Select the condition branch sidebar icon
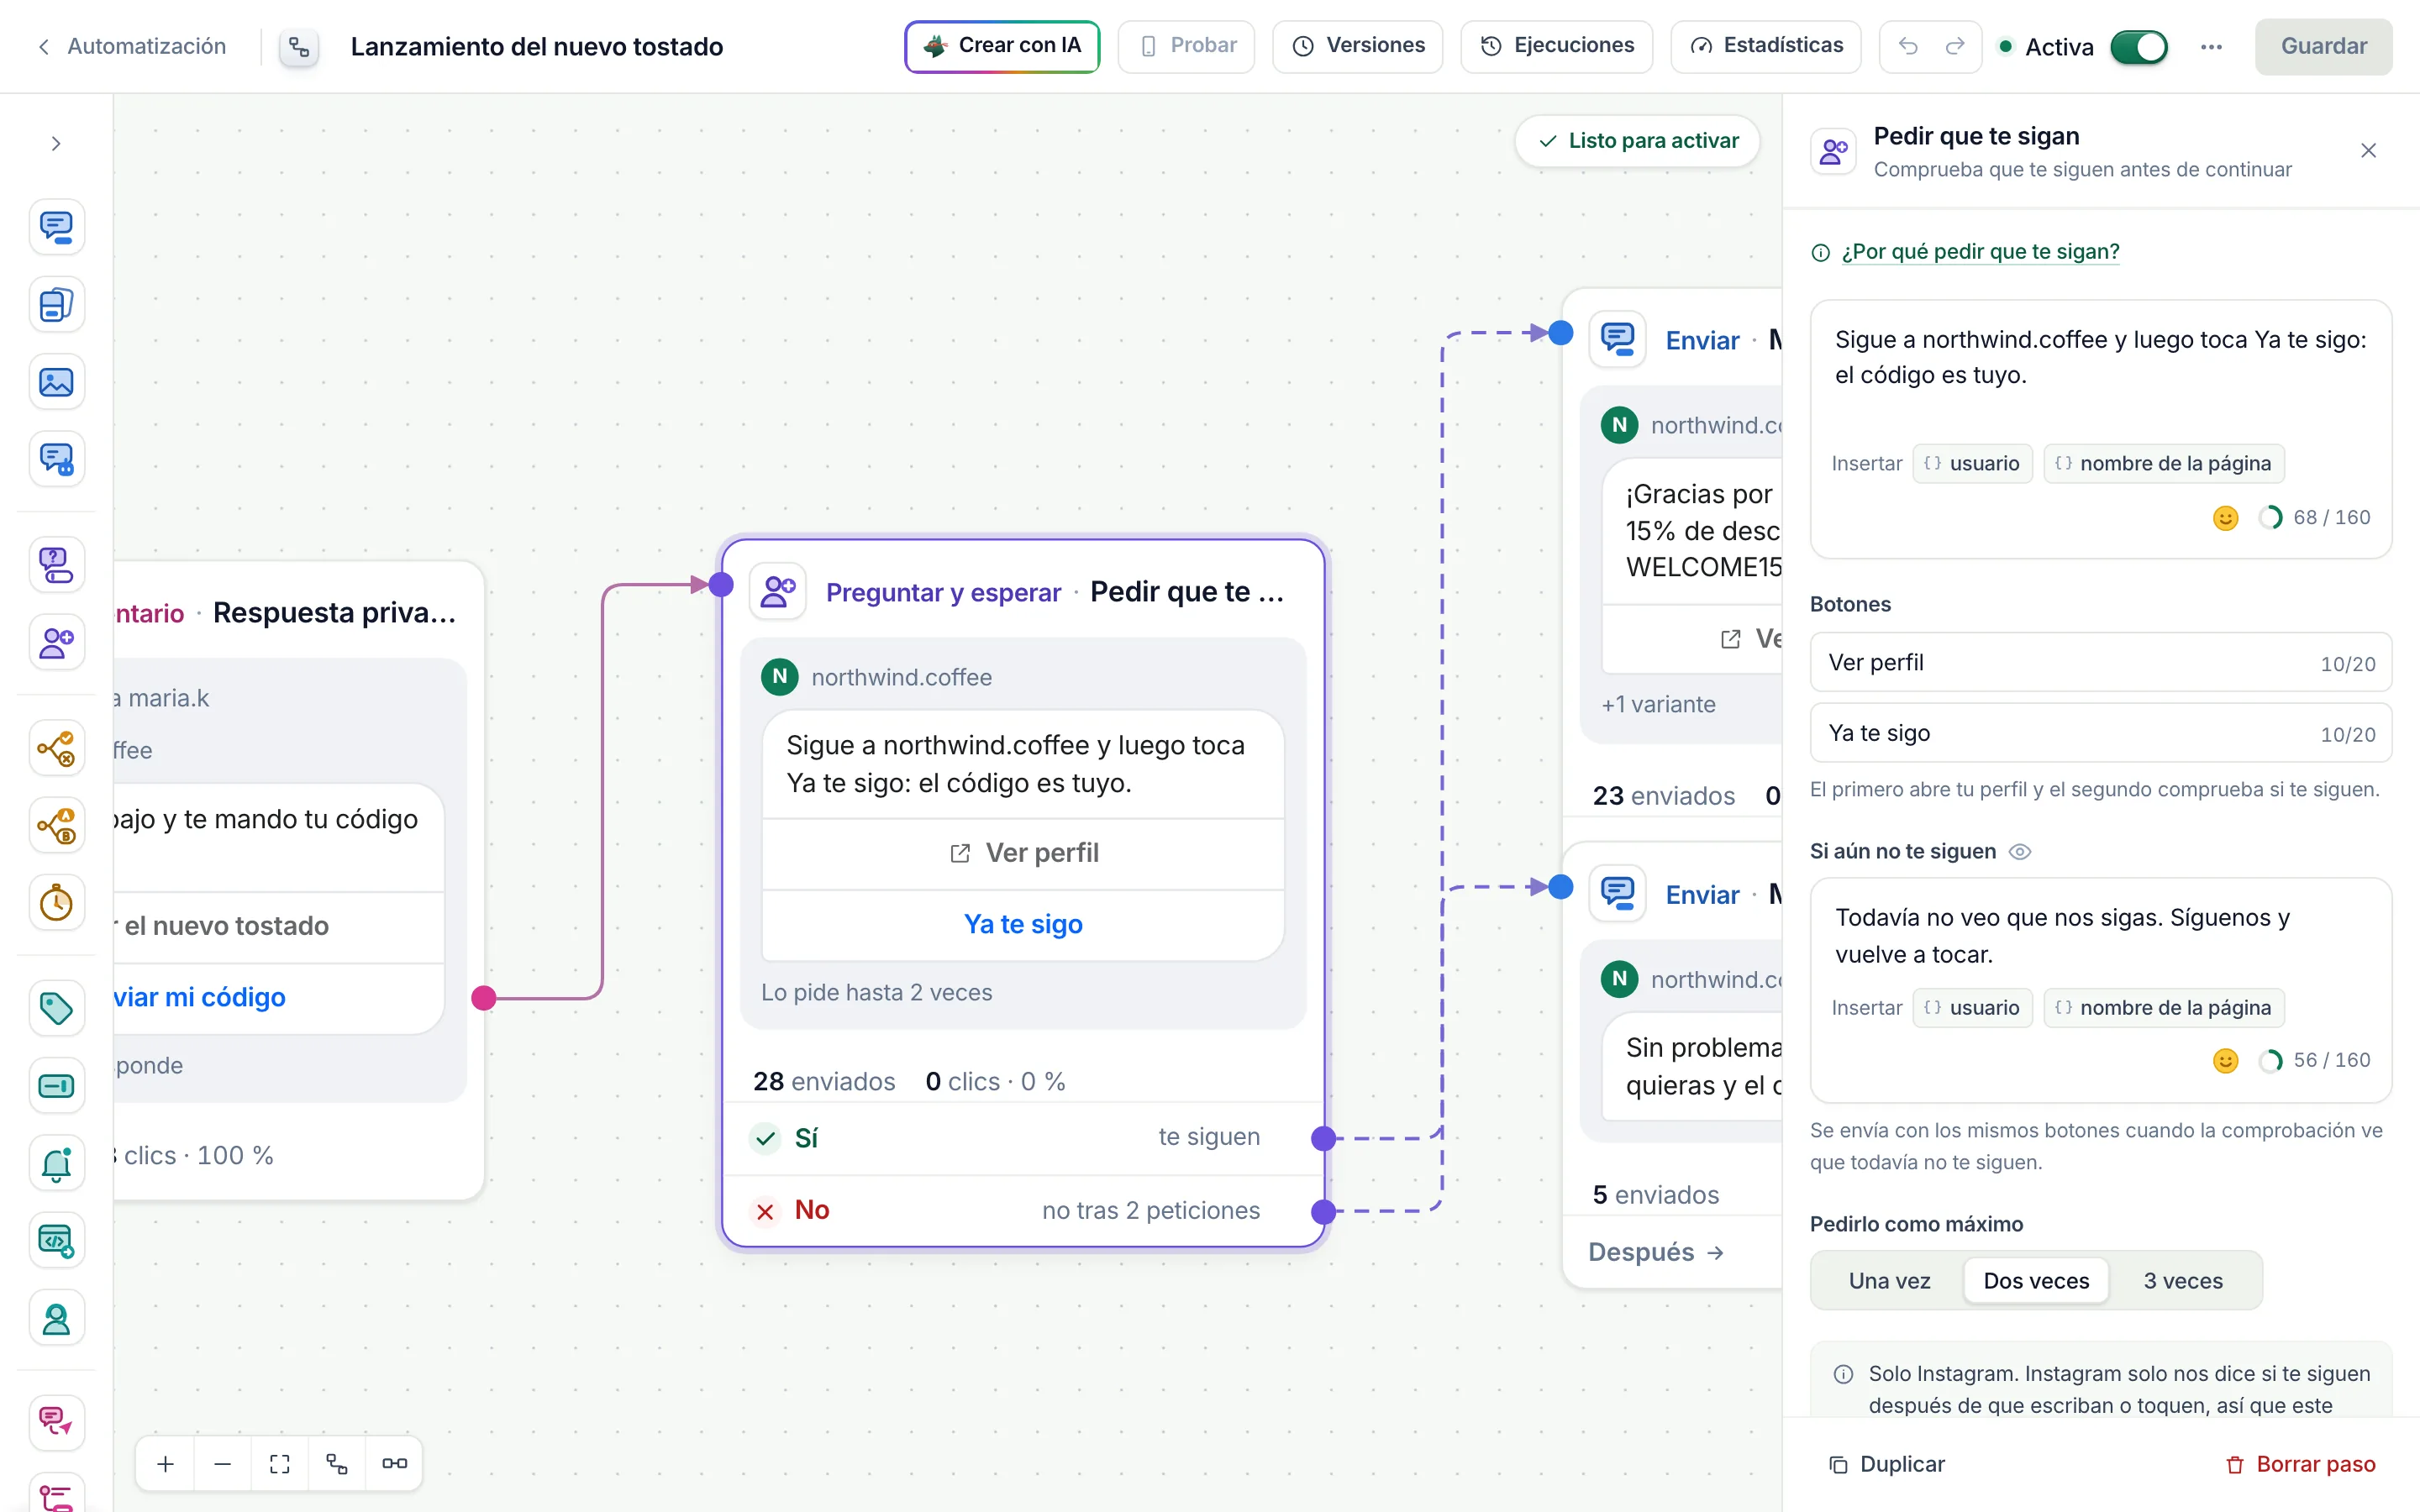 click(x=56, y=748)
